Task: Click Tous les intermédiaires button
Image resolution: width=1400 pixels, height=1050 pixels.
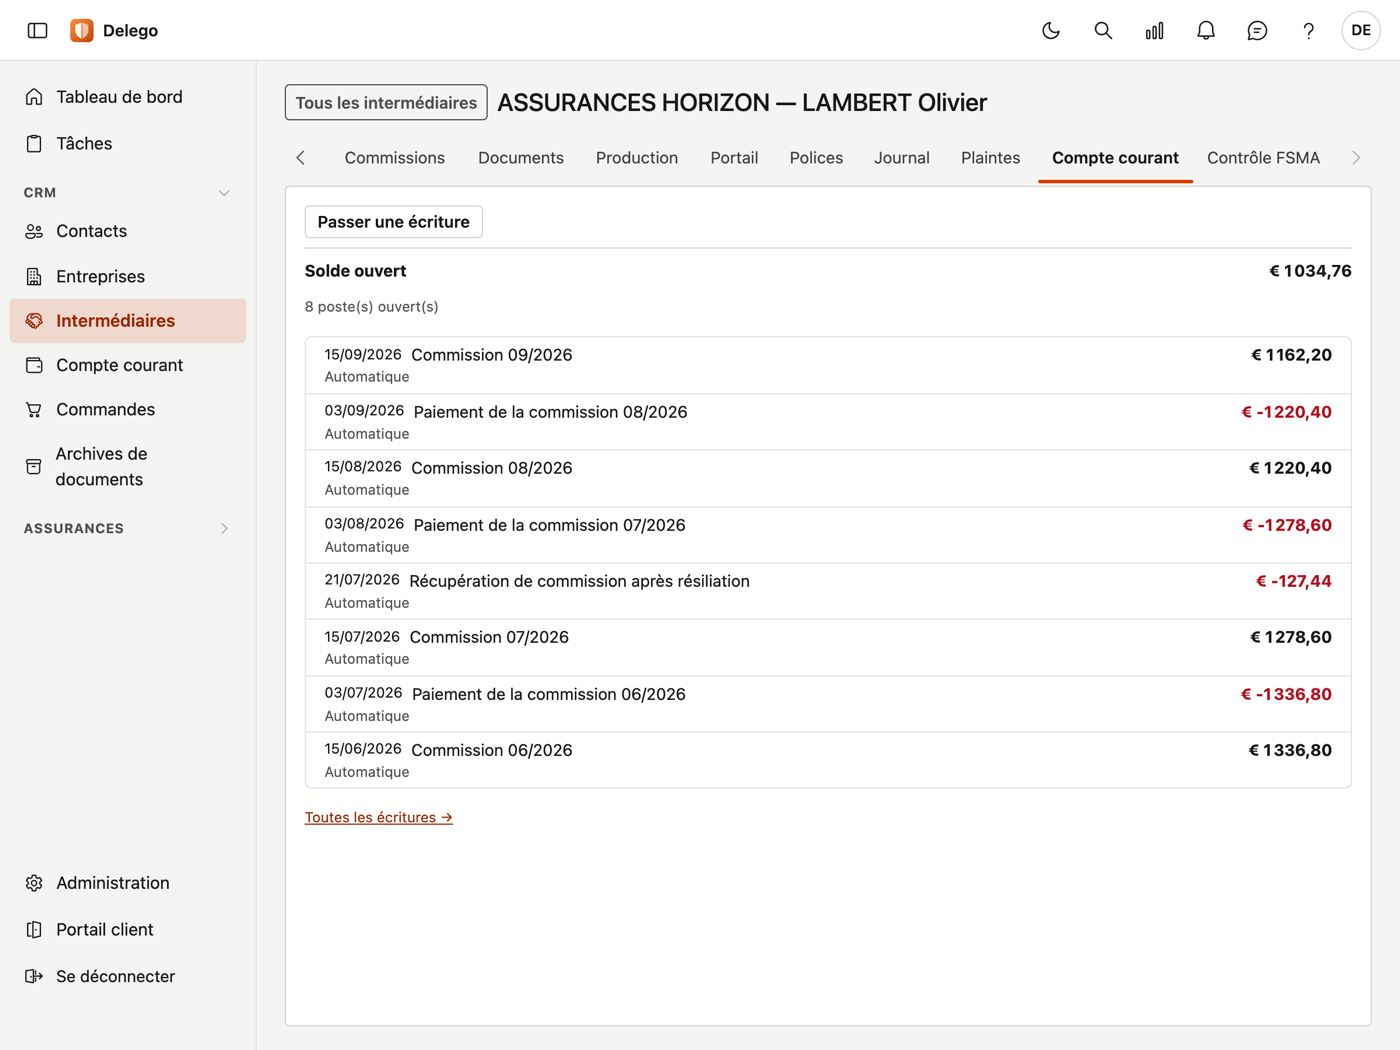Action: [386, 102]
